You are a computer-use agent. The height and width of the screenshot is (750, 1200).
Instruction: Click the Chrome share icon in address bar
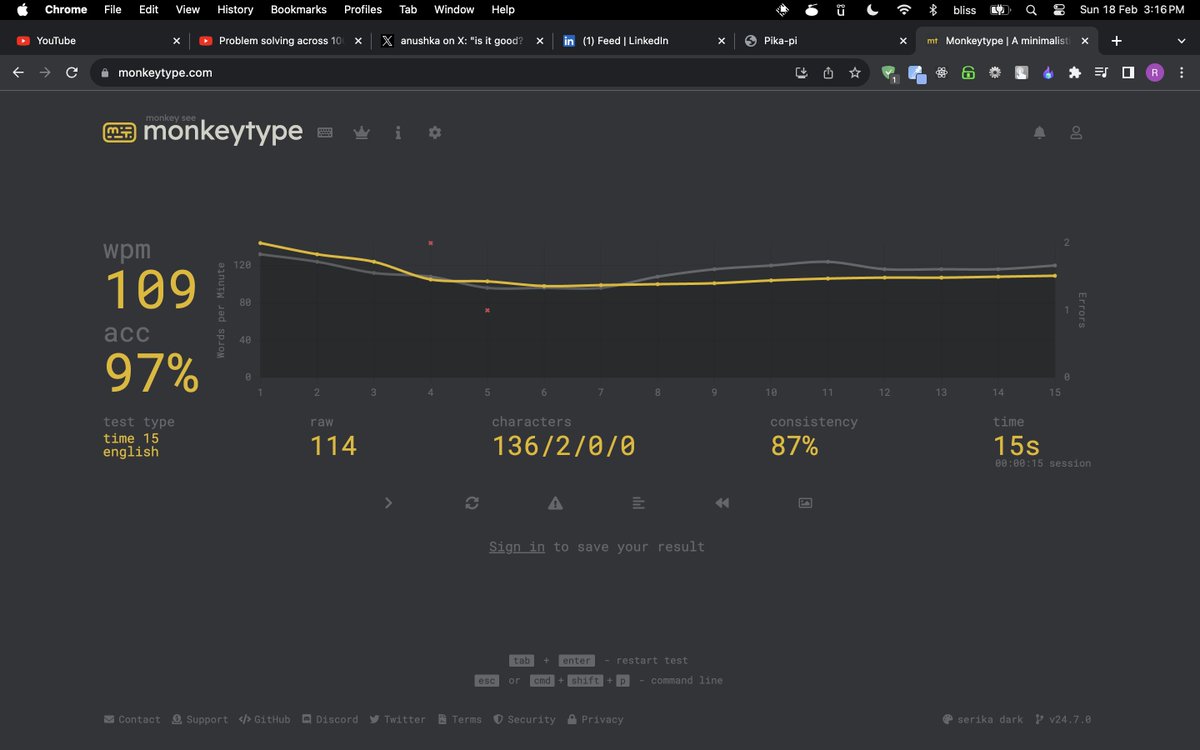click(x=828, y=72)
